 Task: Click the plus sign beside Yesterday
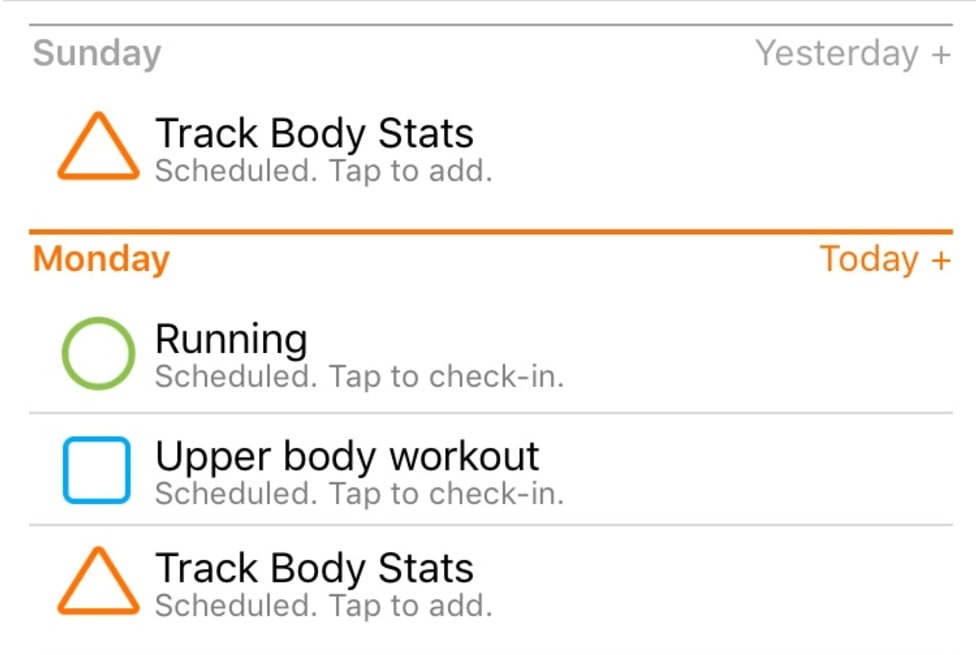[940, 53]
